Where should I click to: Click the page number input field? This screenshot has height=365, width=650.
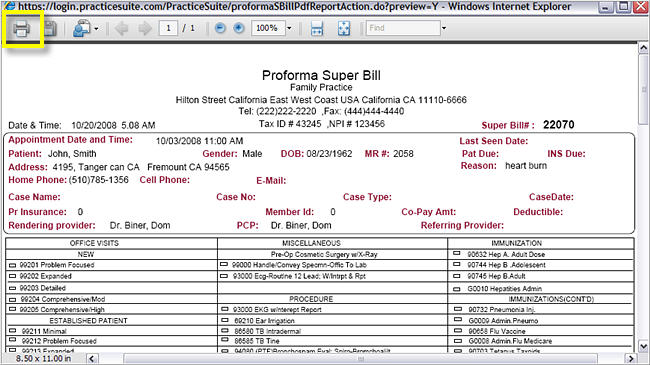pos(168,28)
